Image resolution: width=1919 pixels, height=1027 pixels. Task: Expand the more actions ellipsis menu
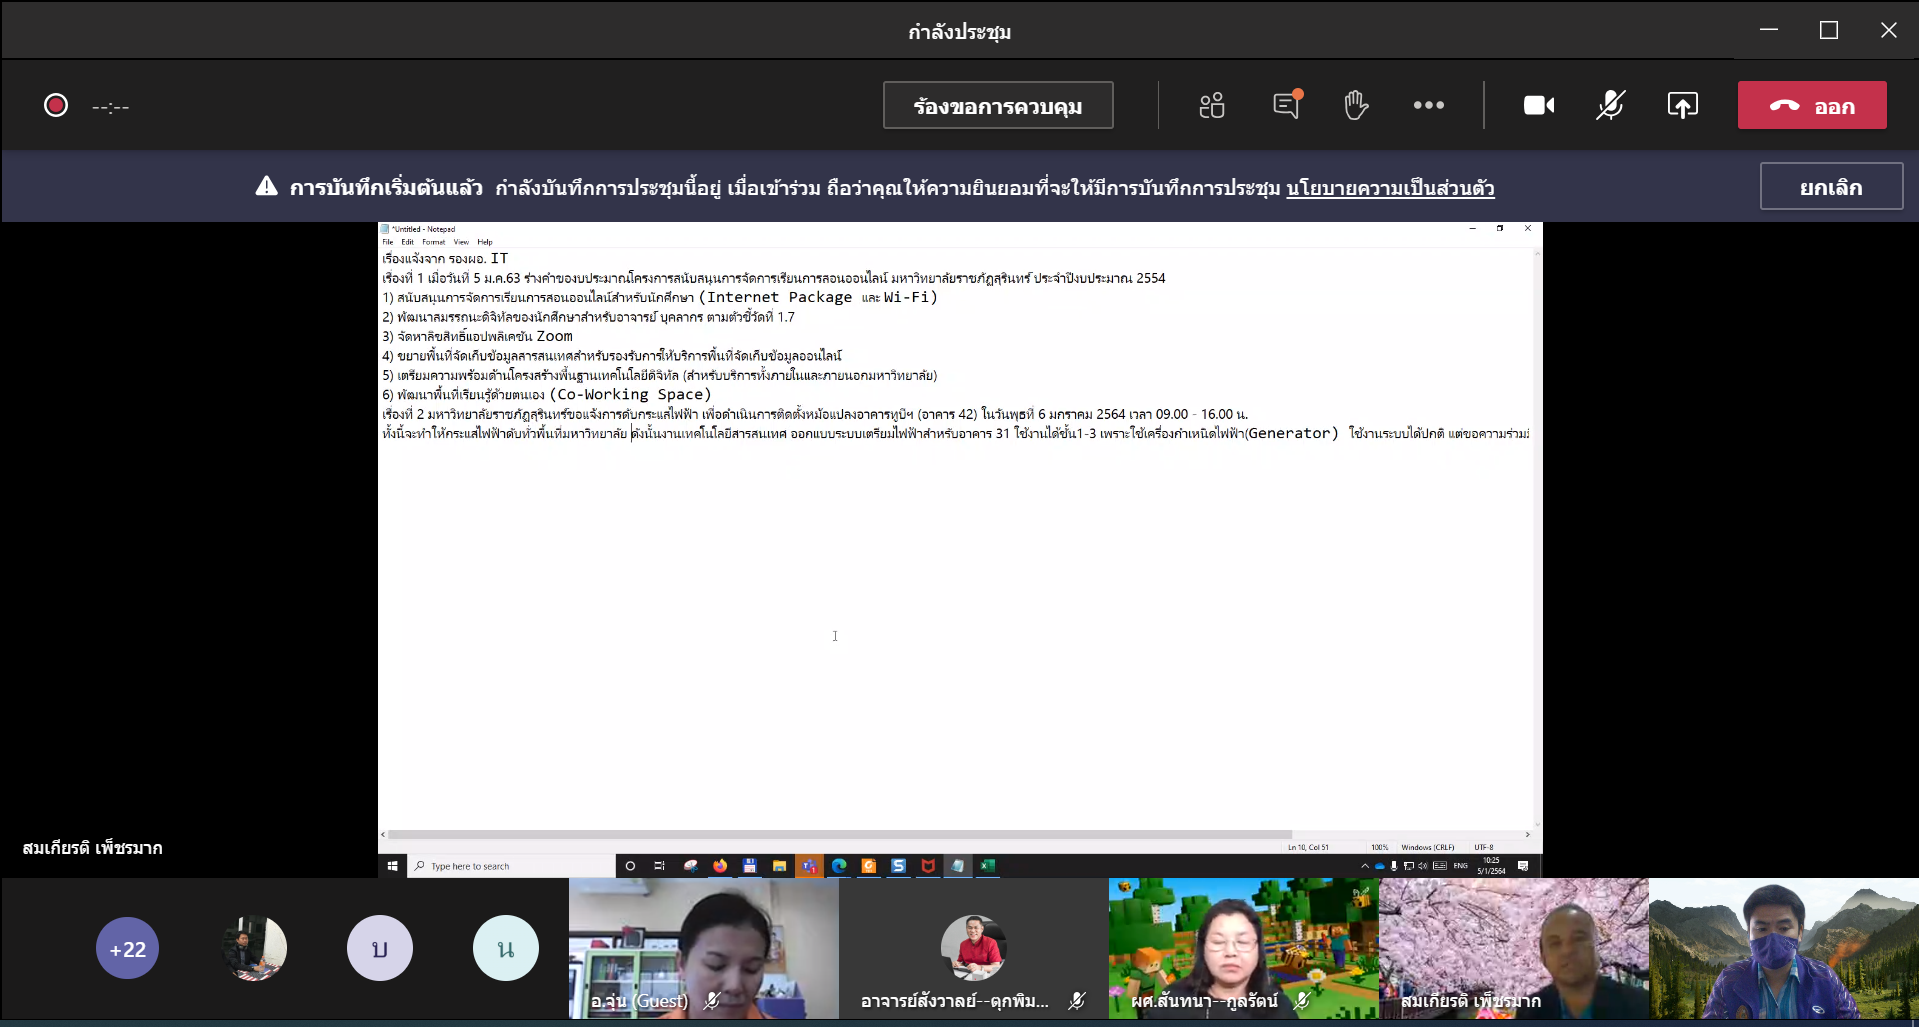[1428, 105]
